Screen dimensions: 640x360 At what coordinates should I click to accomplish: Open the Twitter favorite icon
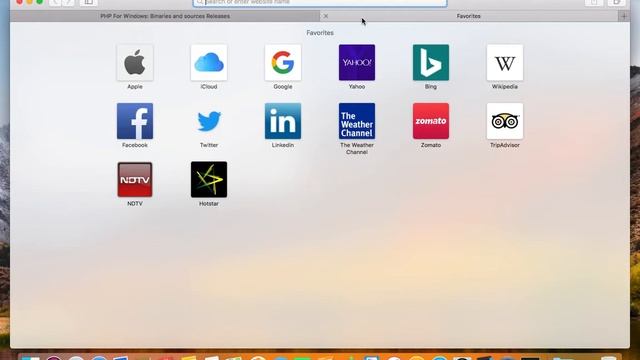click(x=209, y=121)
